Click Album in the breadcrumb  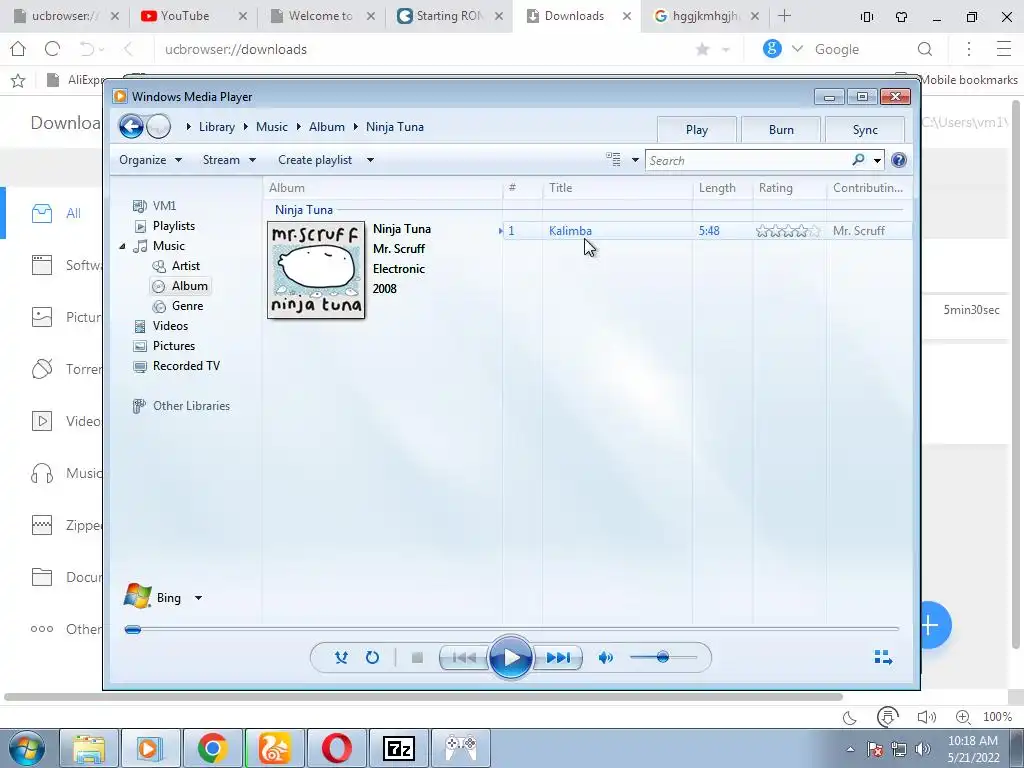click(x=327, y=127)
